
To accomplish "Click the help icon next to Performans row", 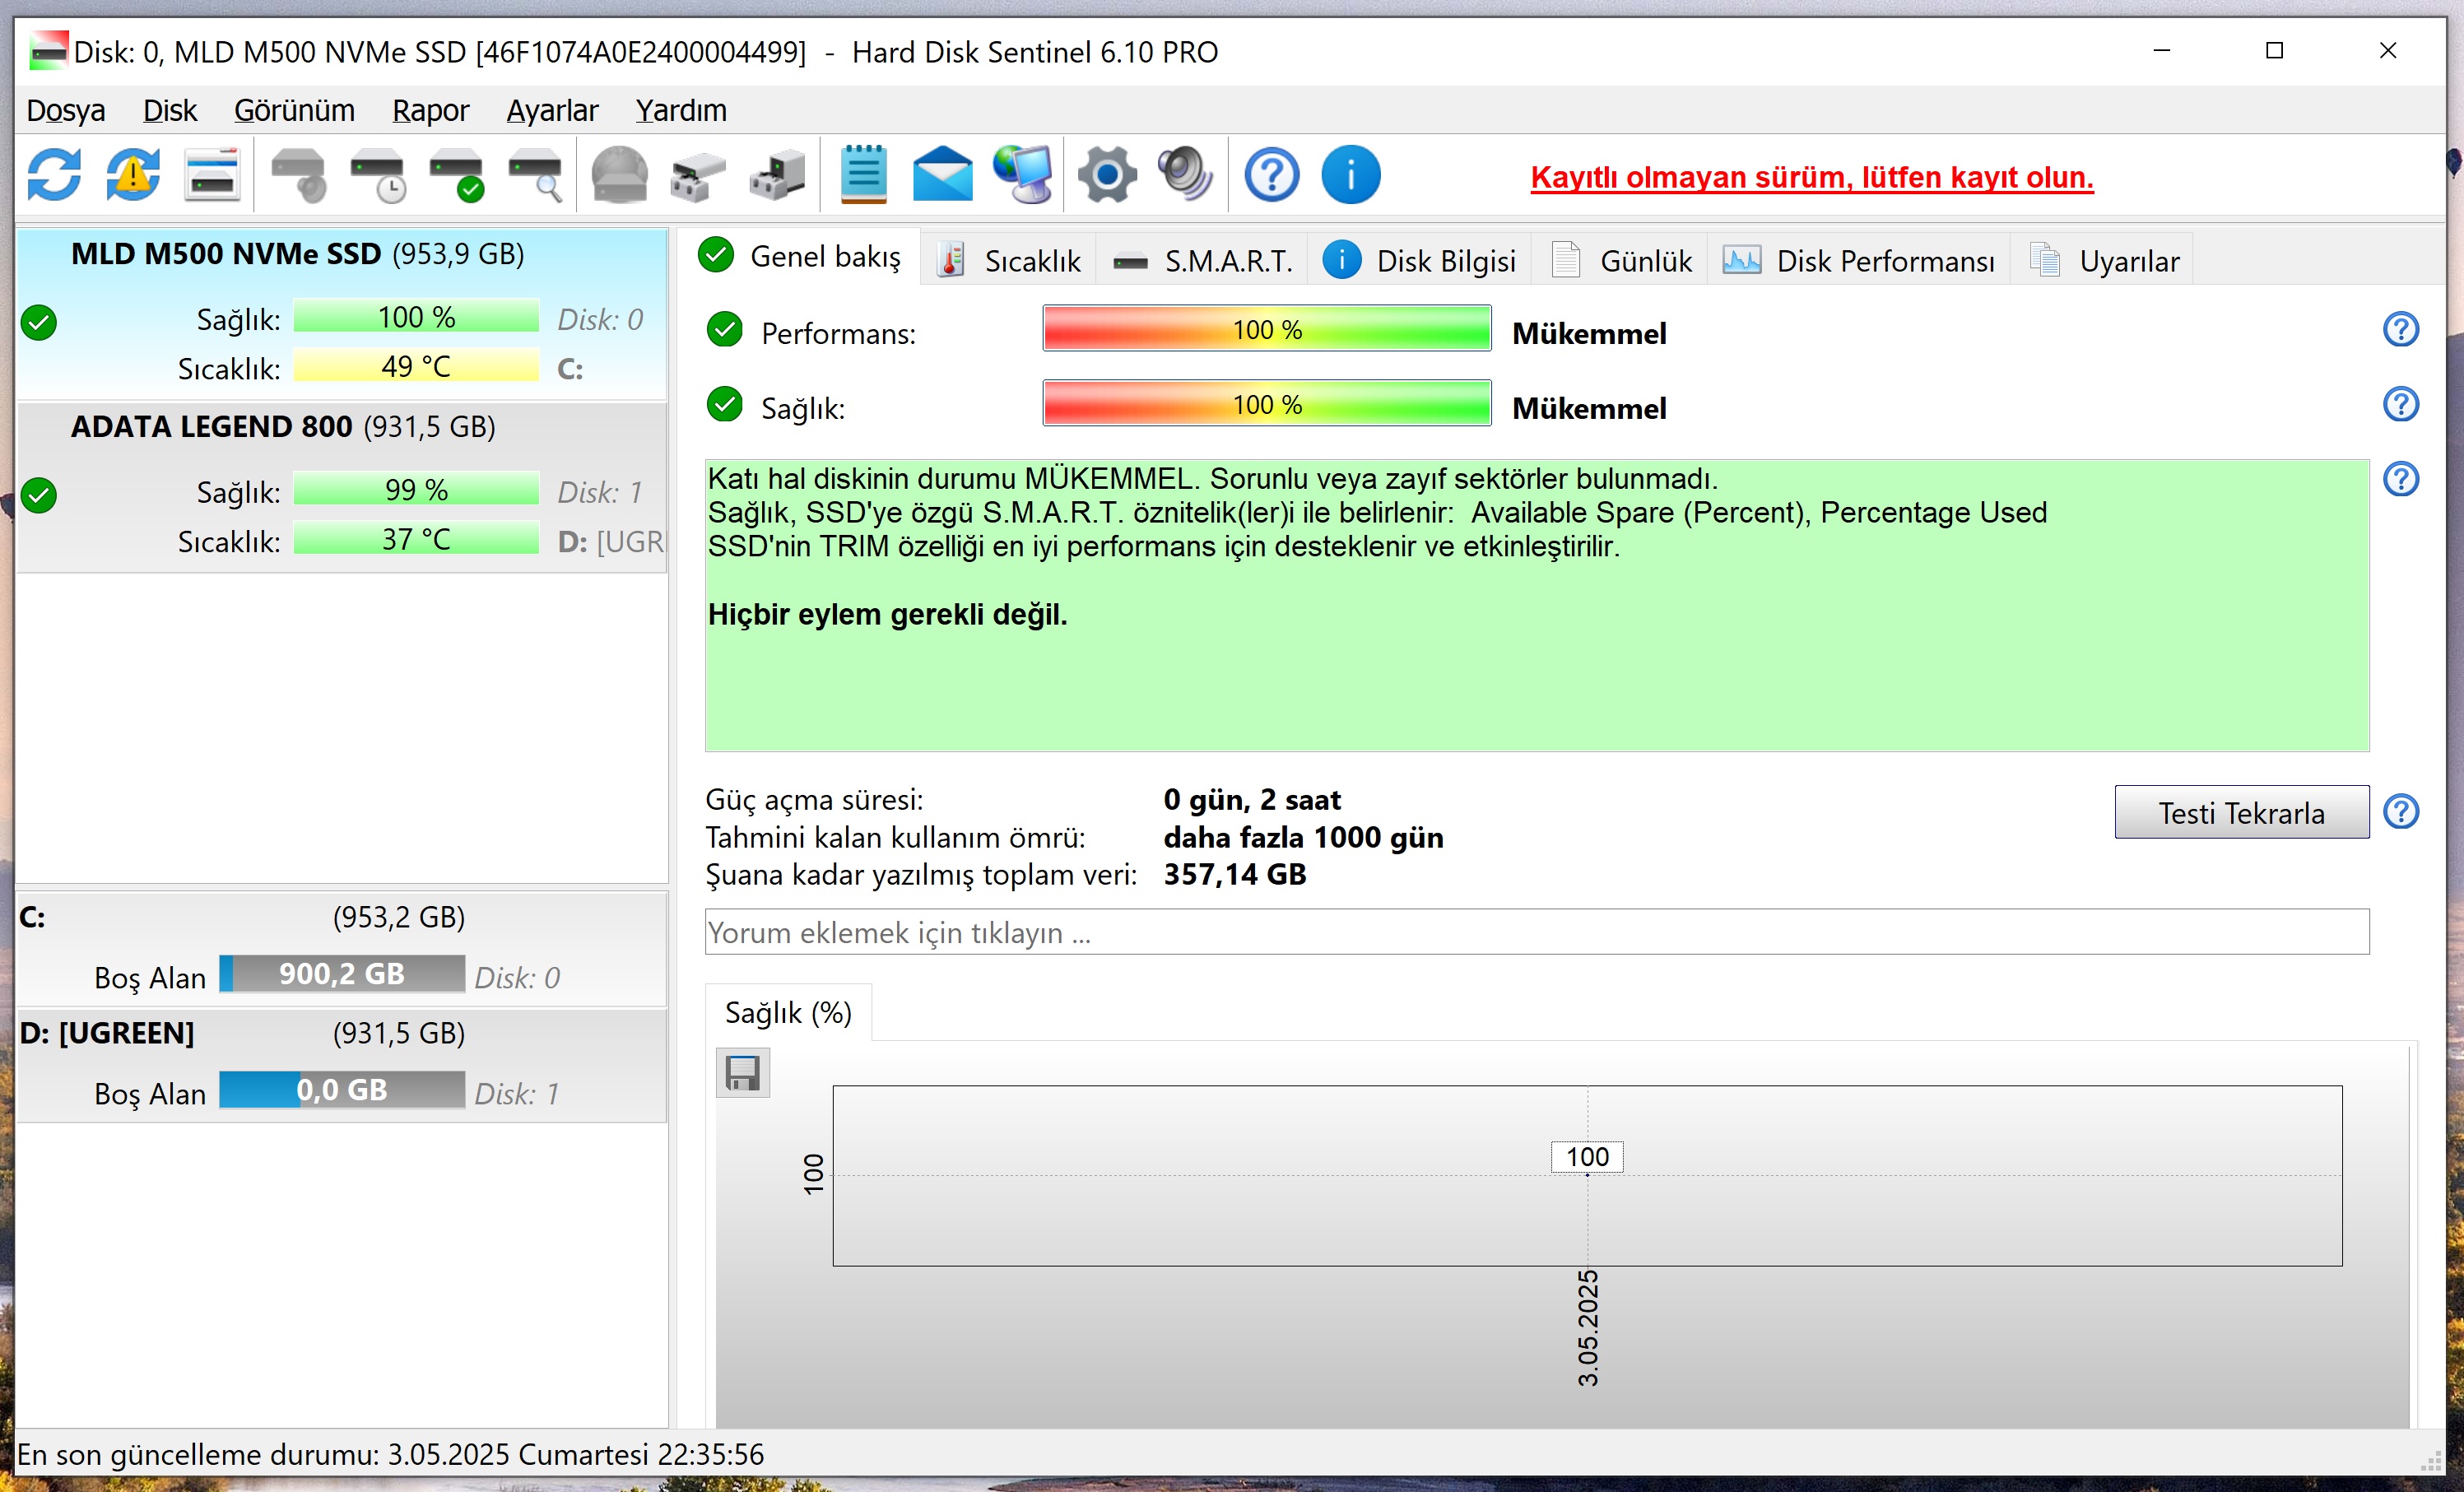I will point(2400,329).
